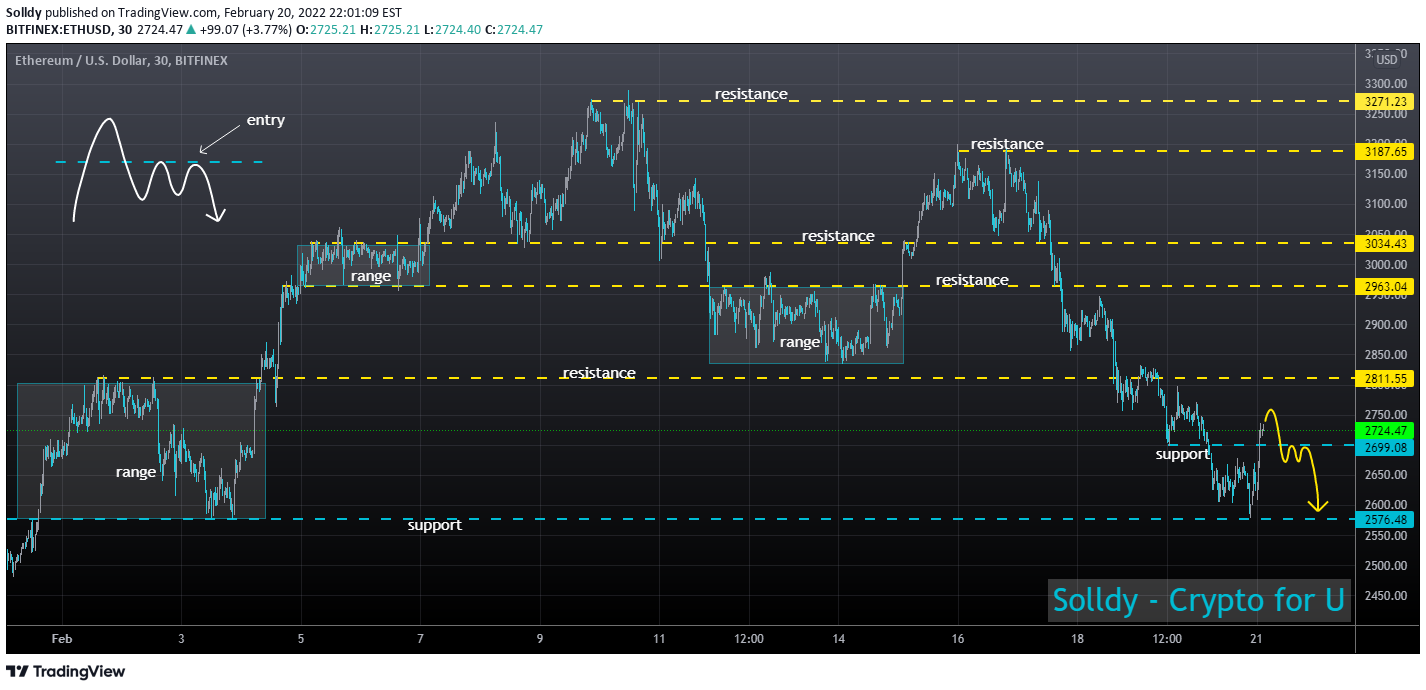Click the 2450.00 tick on the price axis
Image resolution: width=1426 pixels, height=690 pixels.
coord(1386,596)
